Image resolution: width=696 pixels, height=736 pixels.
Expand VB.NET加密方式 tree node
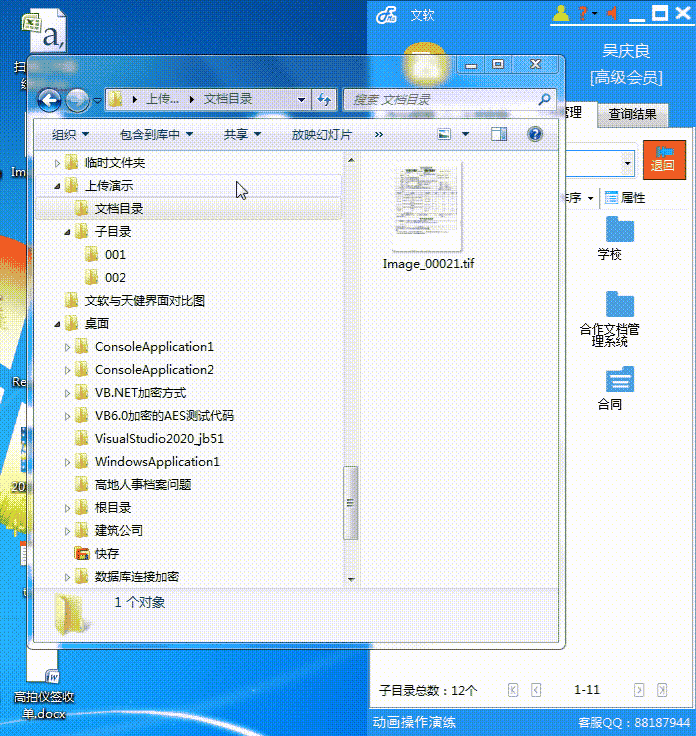point(67,393)
